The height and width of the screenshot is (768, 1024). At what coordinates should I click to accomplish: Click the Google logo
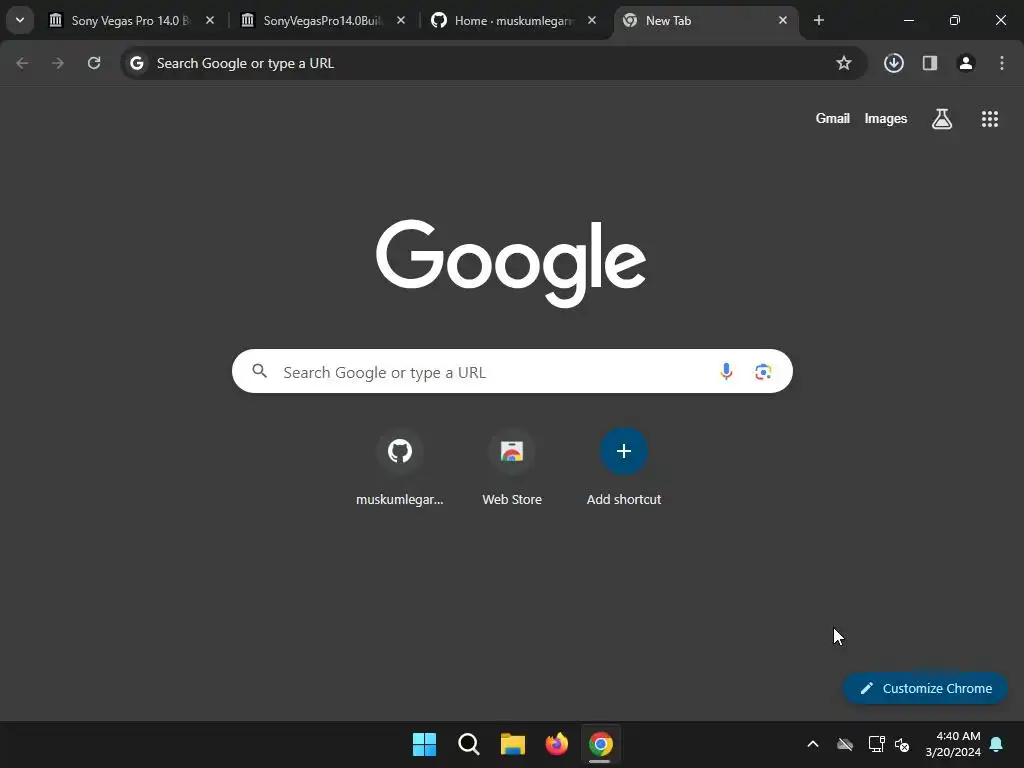(511, 263)
